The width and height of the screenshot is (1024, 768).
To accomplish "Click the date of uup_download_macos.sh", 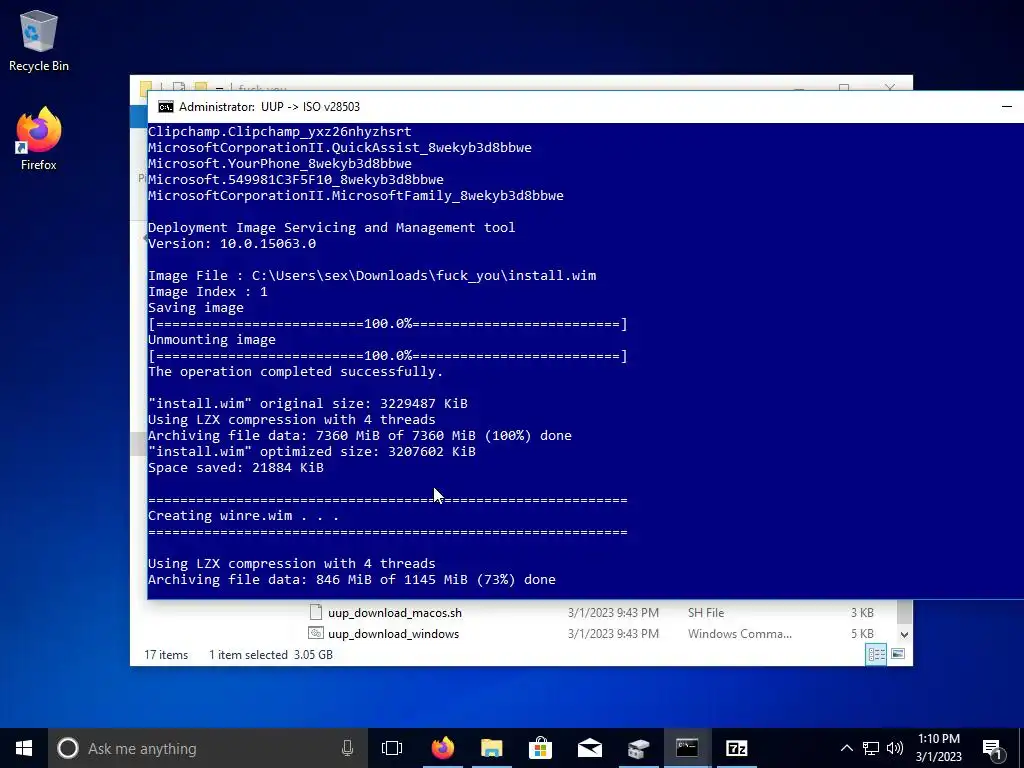I will 613,613.
